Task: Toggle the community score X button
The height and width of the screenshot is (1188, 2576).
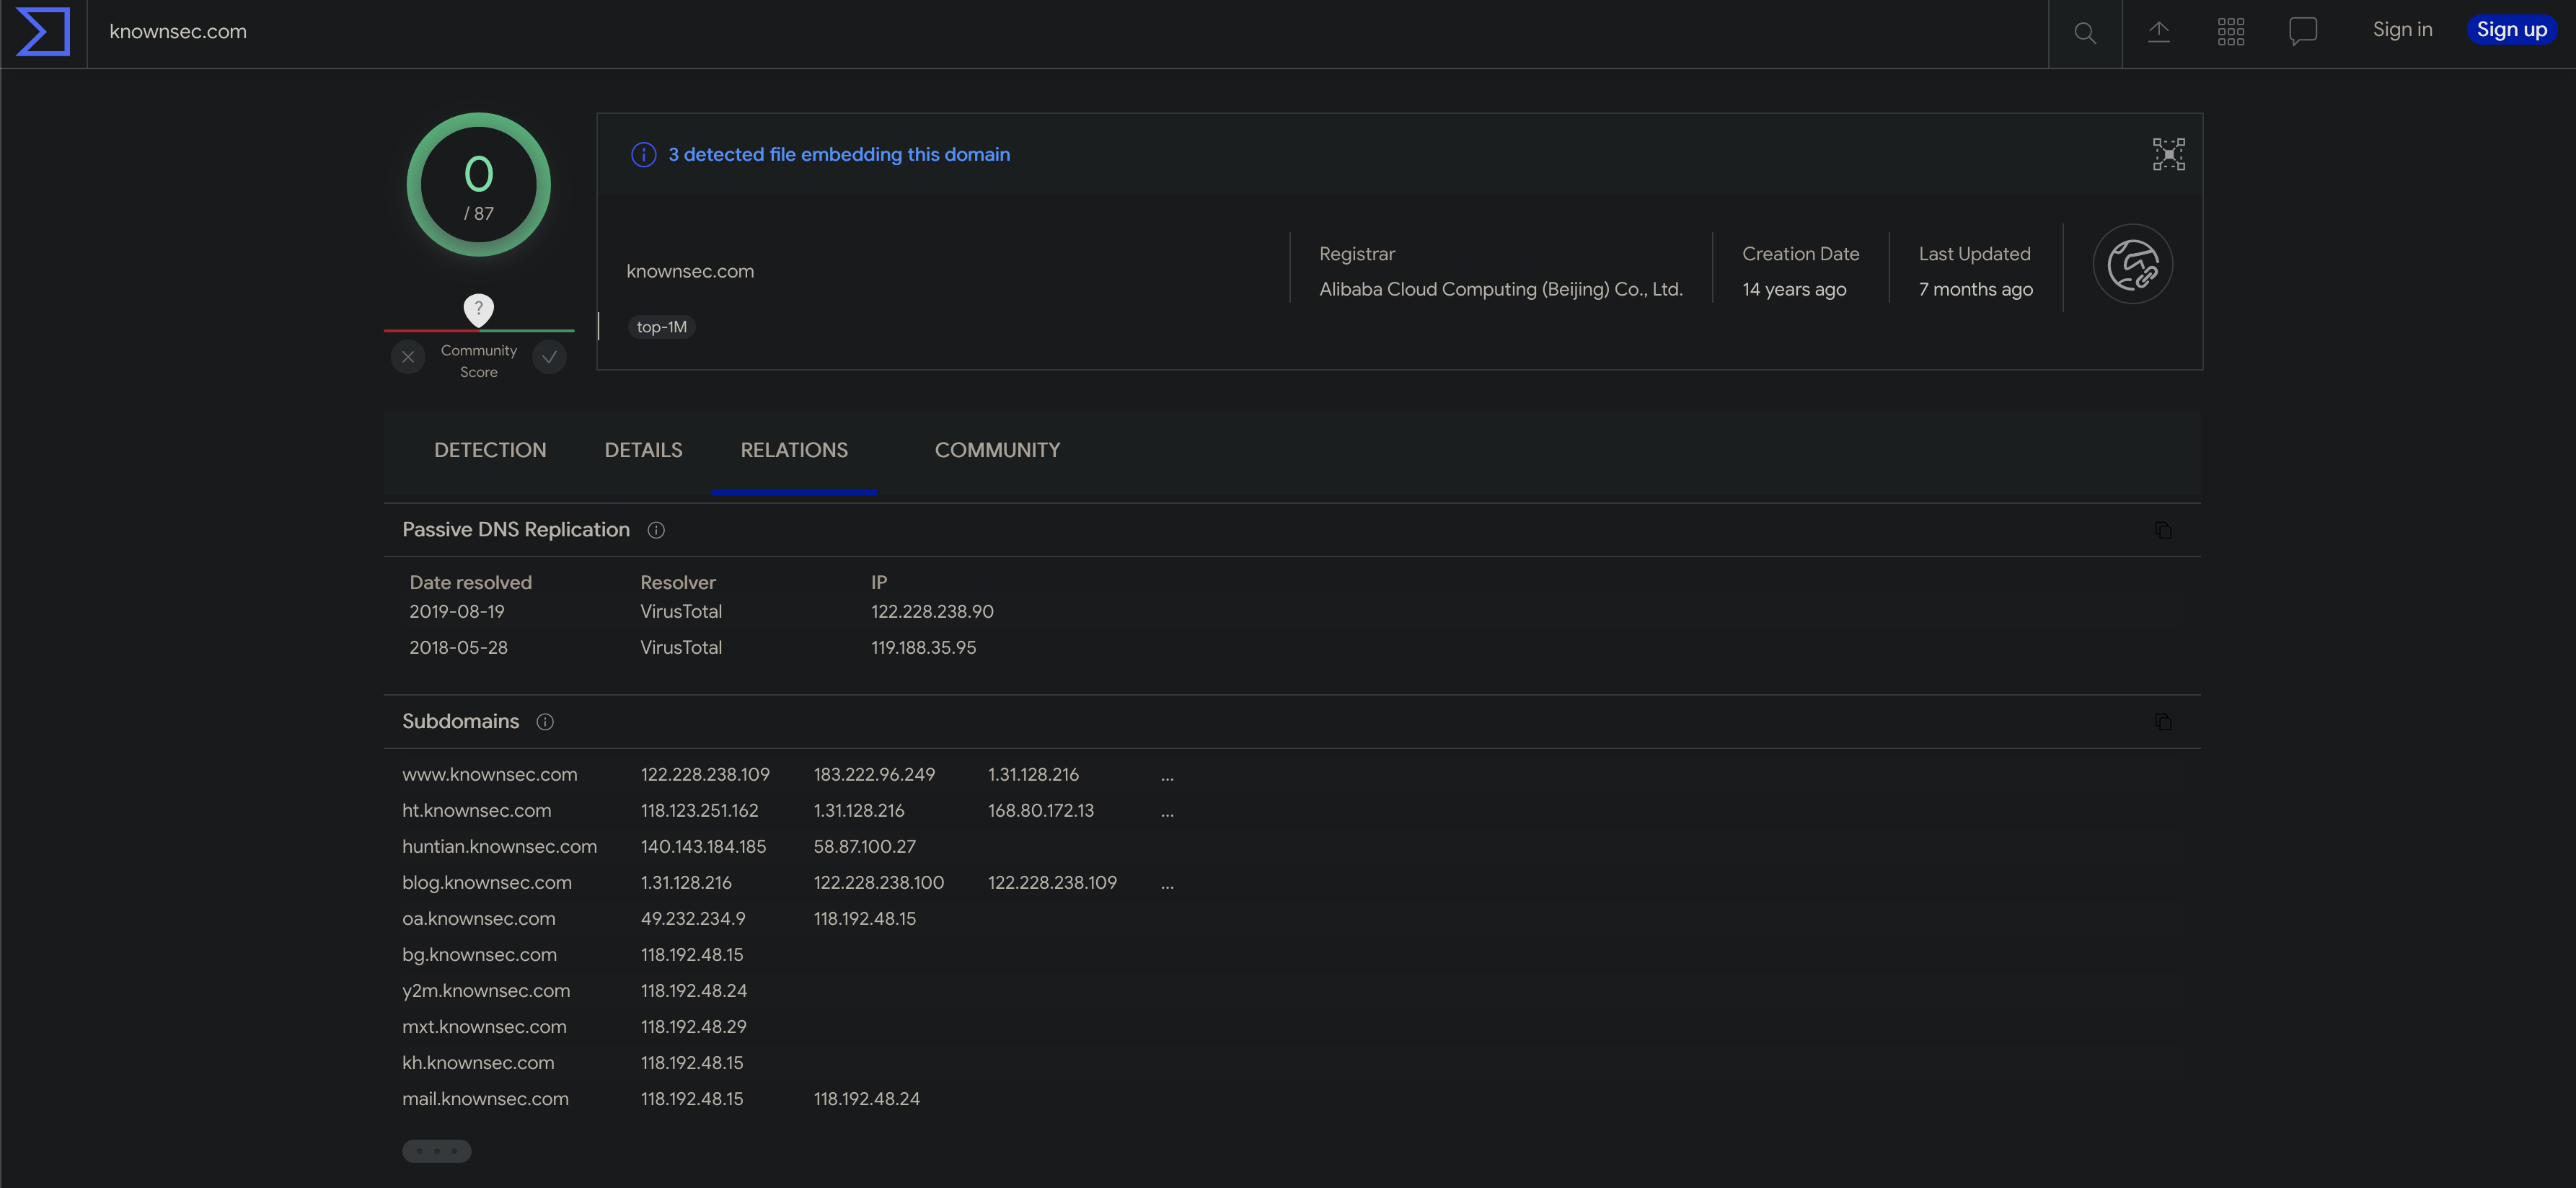Action: pyautogui.click(x=407, y=358)
